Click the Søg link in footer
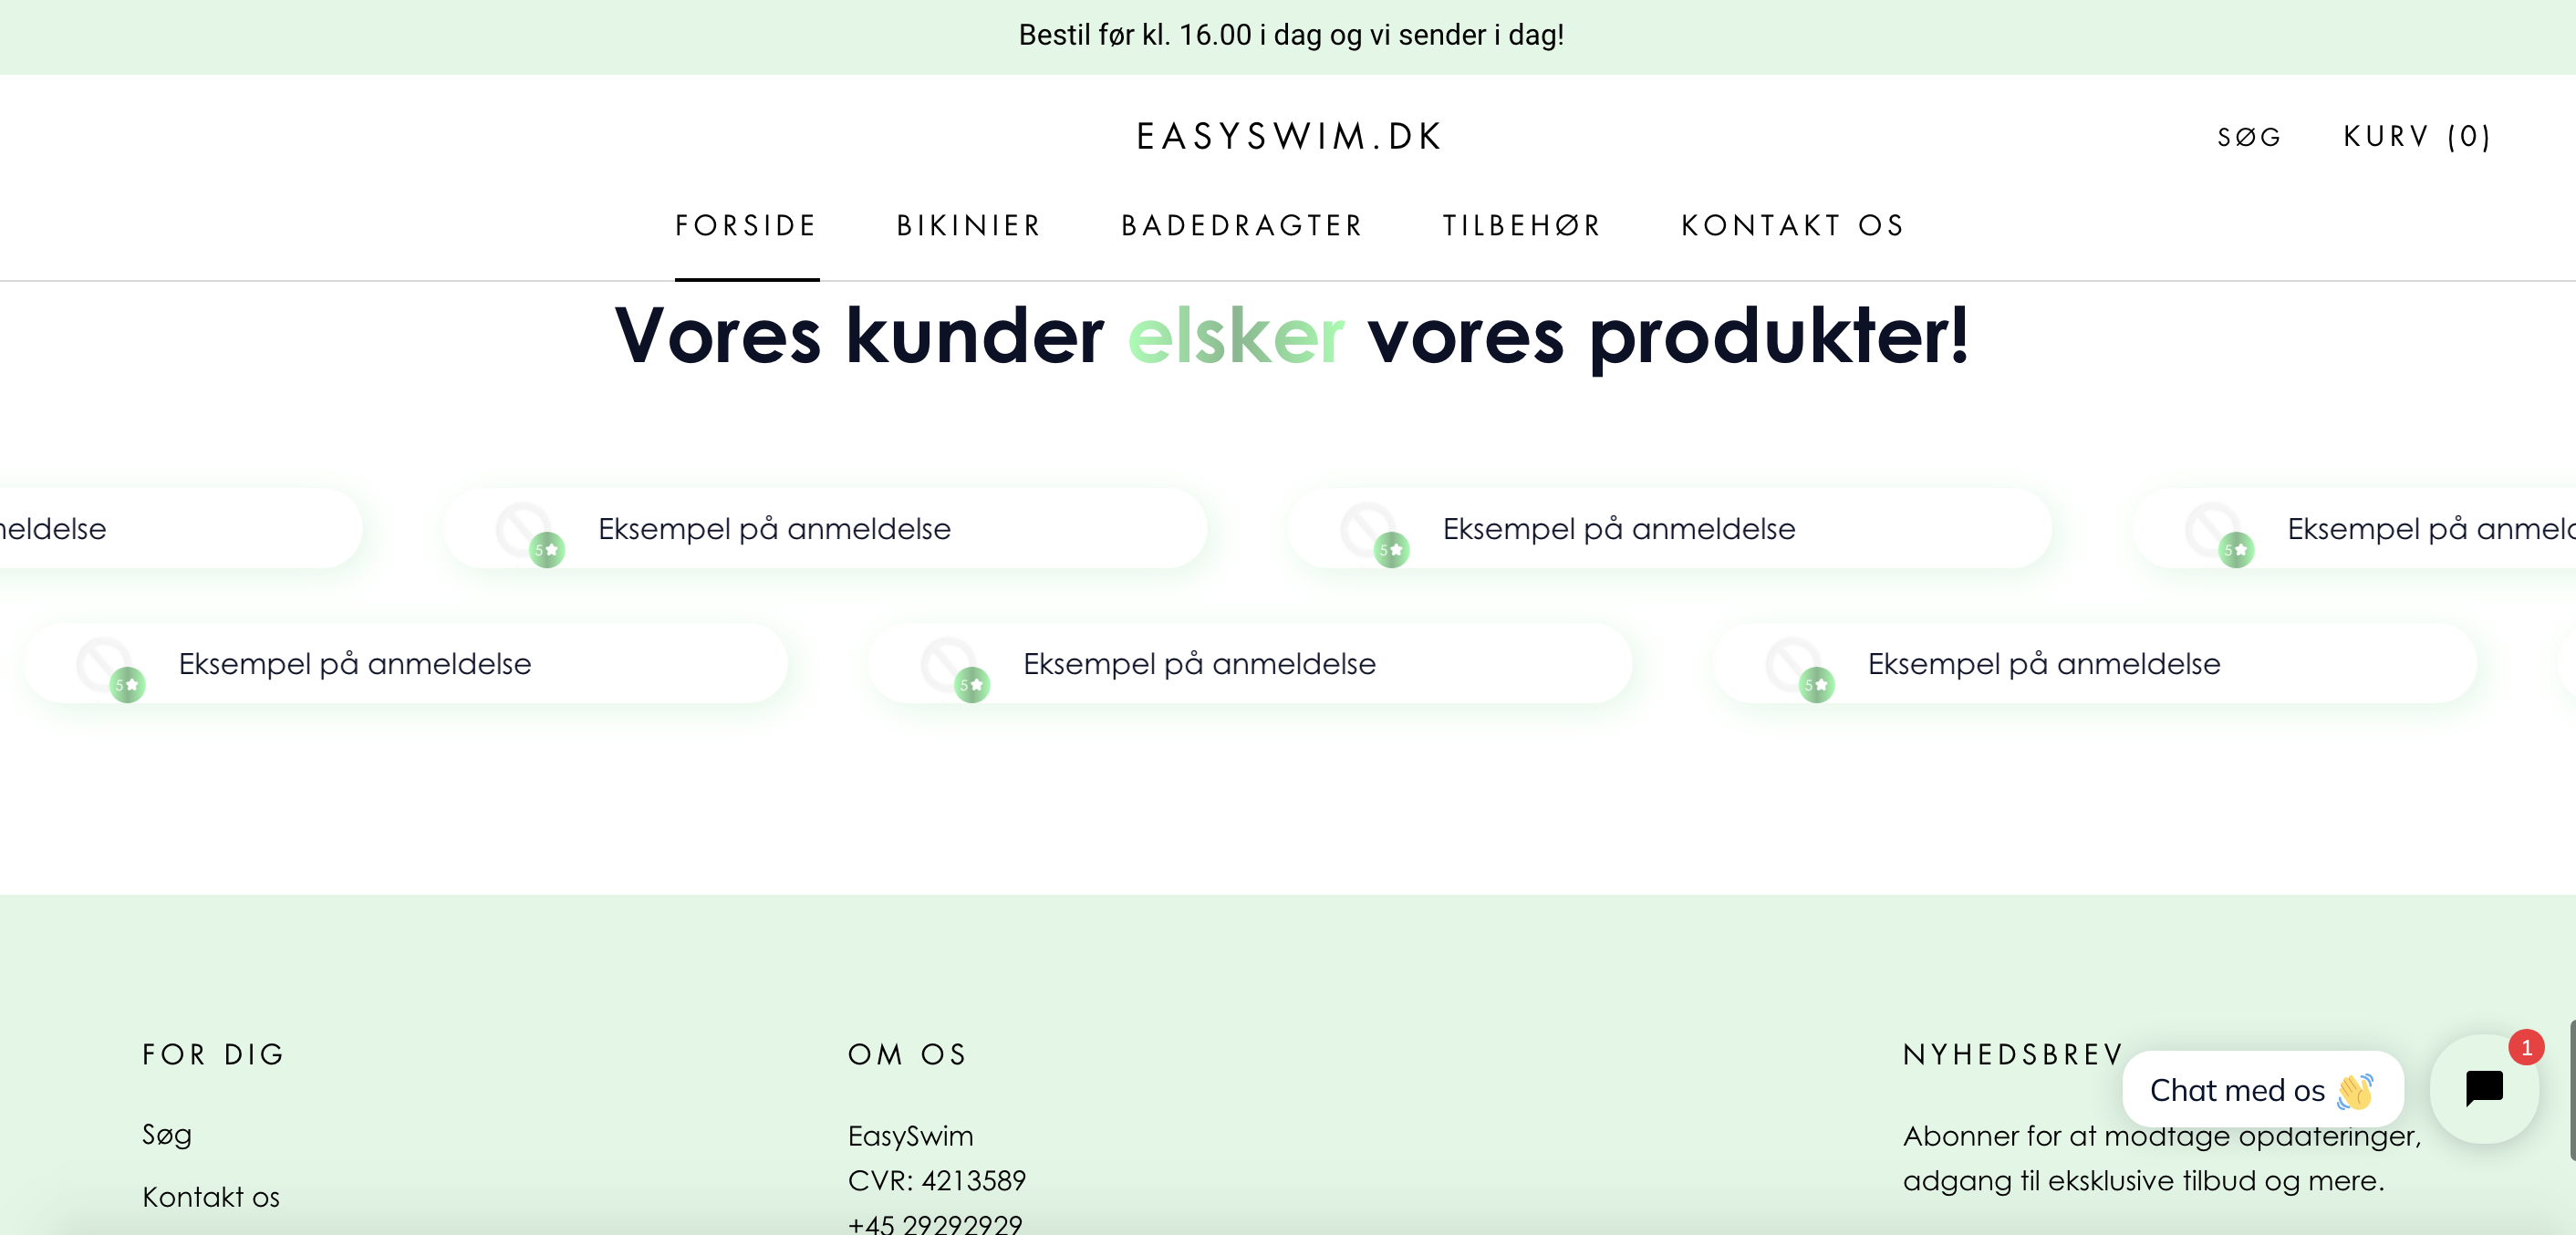 pos(167,1134)
